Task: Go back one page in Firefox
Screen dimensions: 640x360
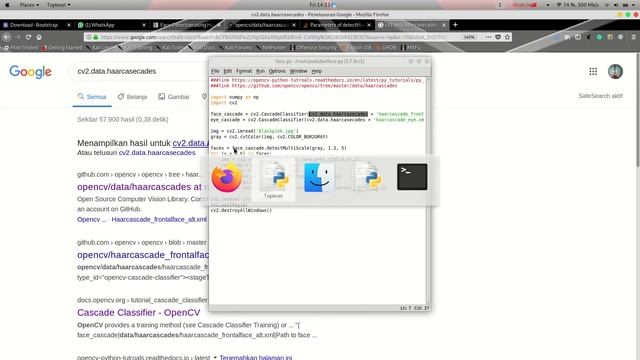Action: point(7,37)
